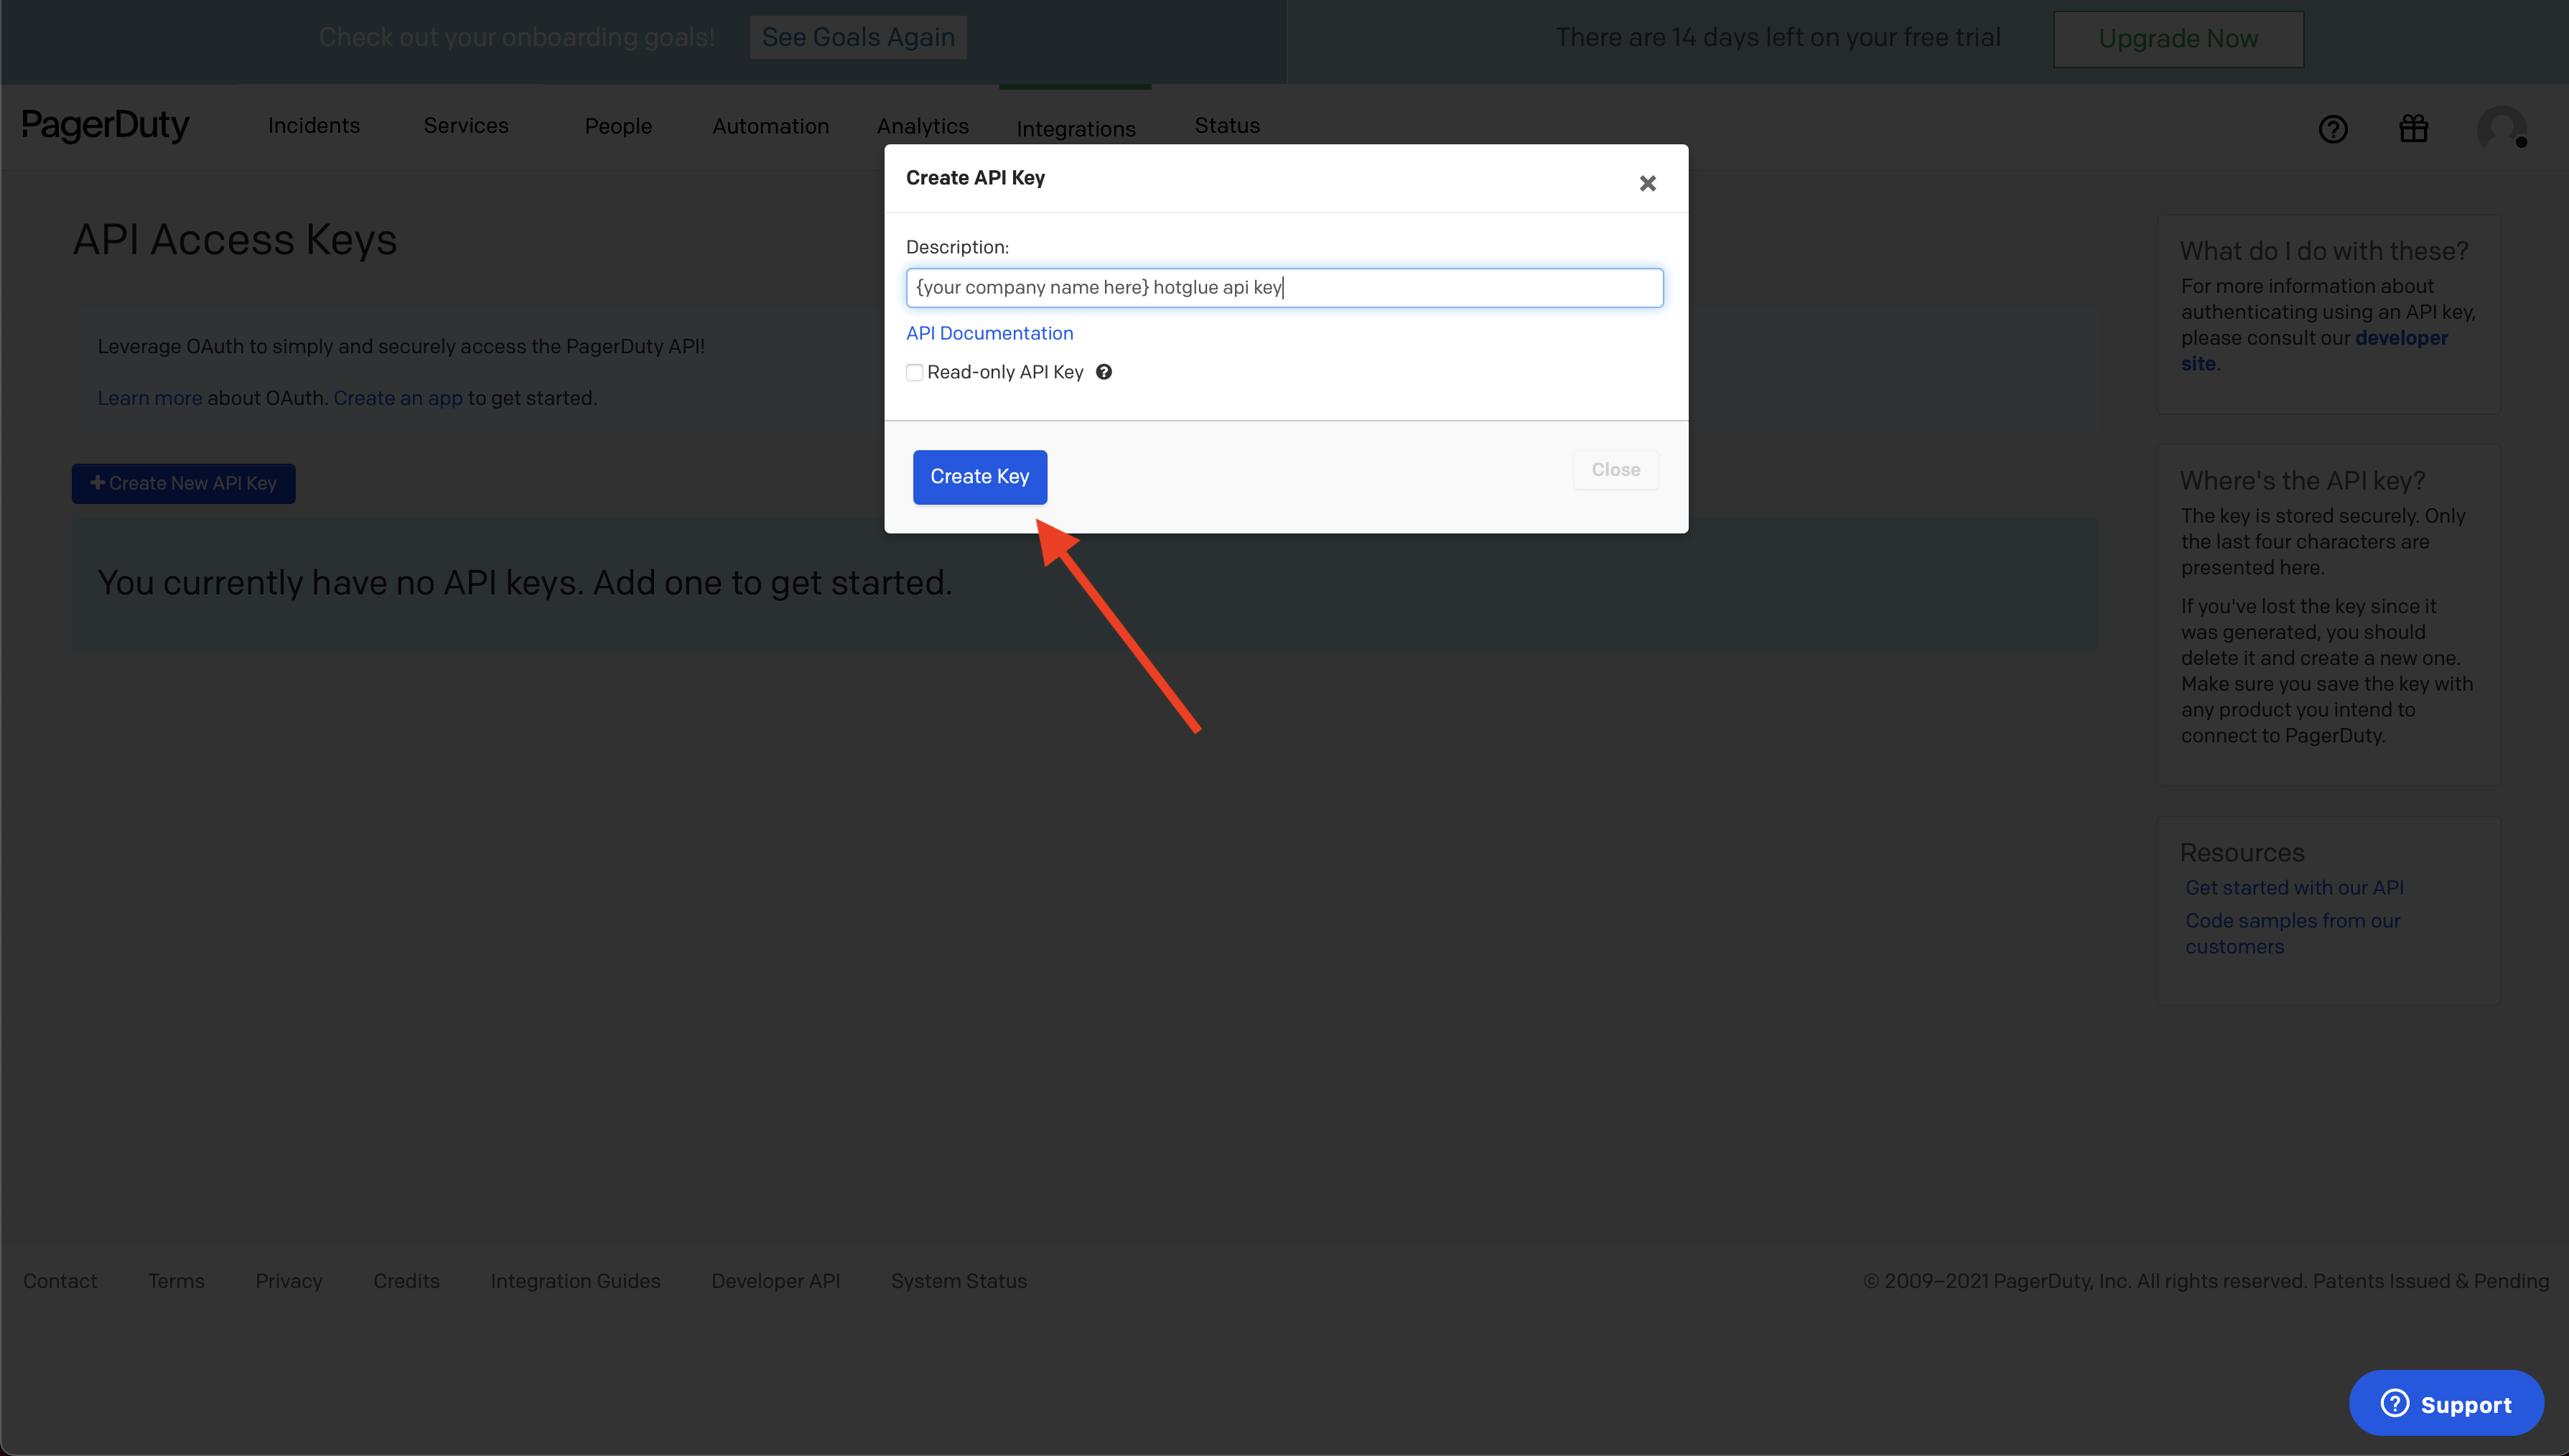The image size is (2569, 1456).
Task: Open the People menu
Action: (618, 127)
